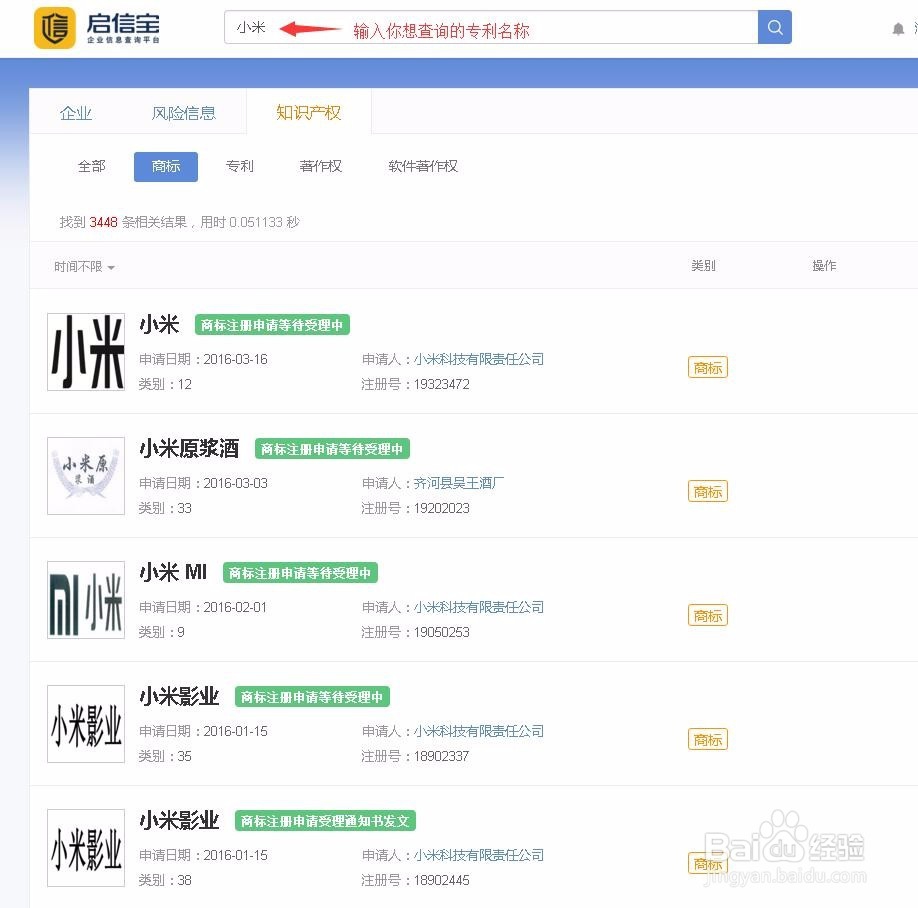Select the 商标 filter button
The width and height of the screenshot is (918, 908).
pyautogui.click(x=166, y=166)
